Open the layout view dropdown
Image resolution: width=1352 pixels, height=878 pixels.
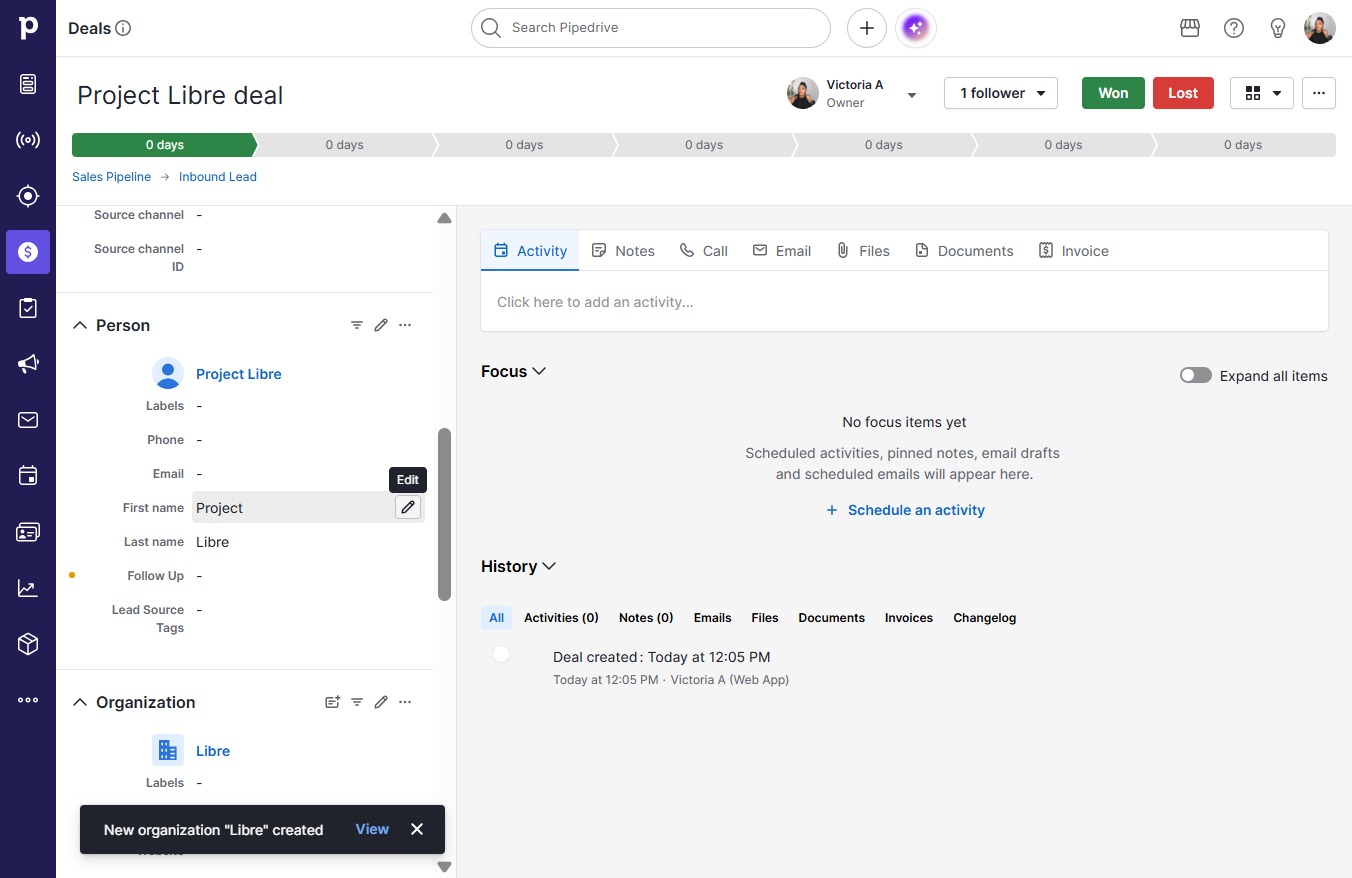(x=1262, y=93)
